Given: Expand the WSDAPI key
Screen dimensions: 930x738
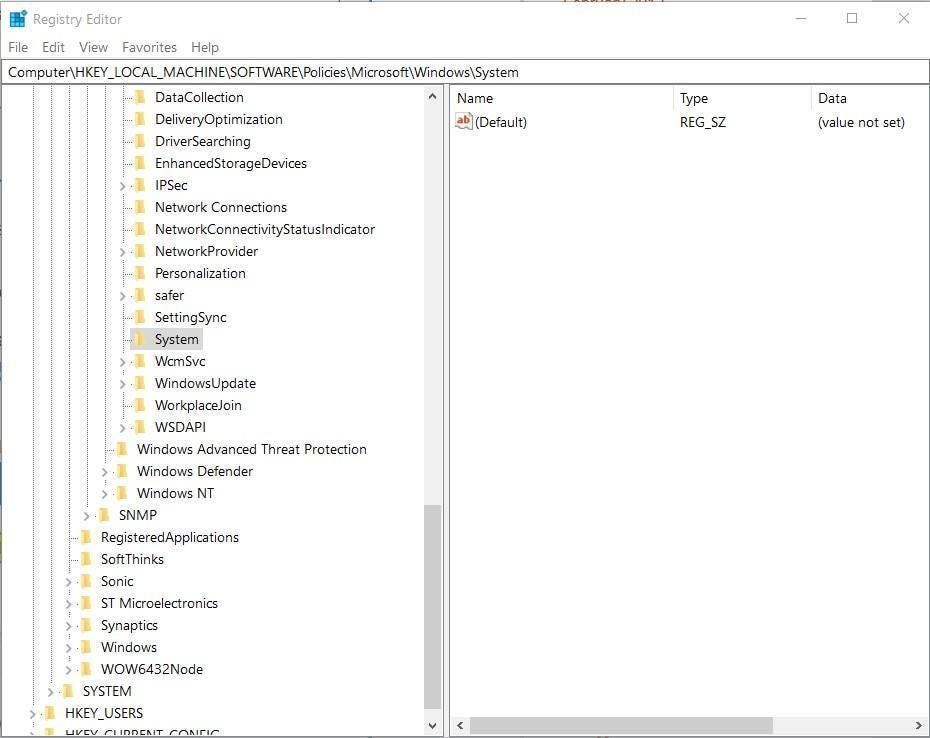Looking at the screenshot, I should pyautogui.click(x=122, y=428).
